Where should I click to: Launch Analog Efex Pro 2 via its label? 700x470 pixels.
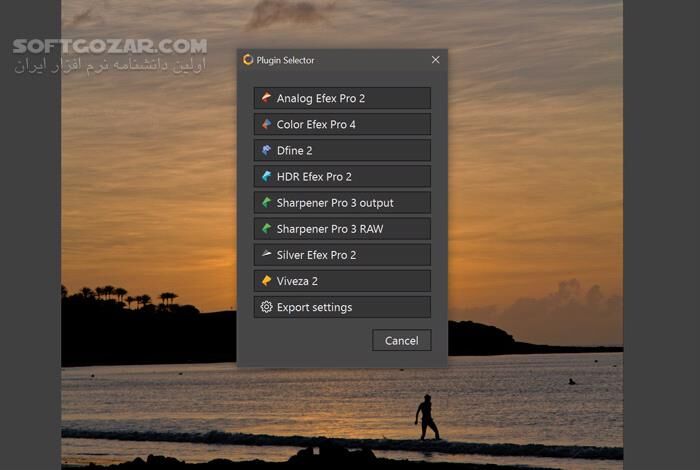pos(321,98)
